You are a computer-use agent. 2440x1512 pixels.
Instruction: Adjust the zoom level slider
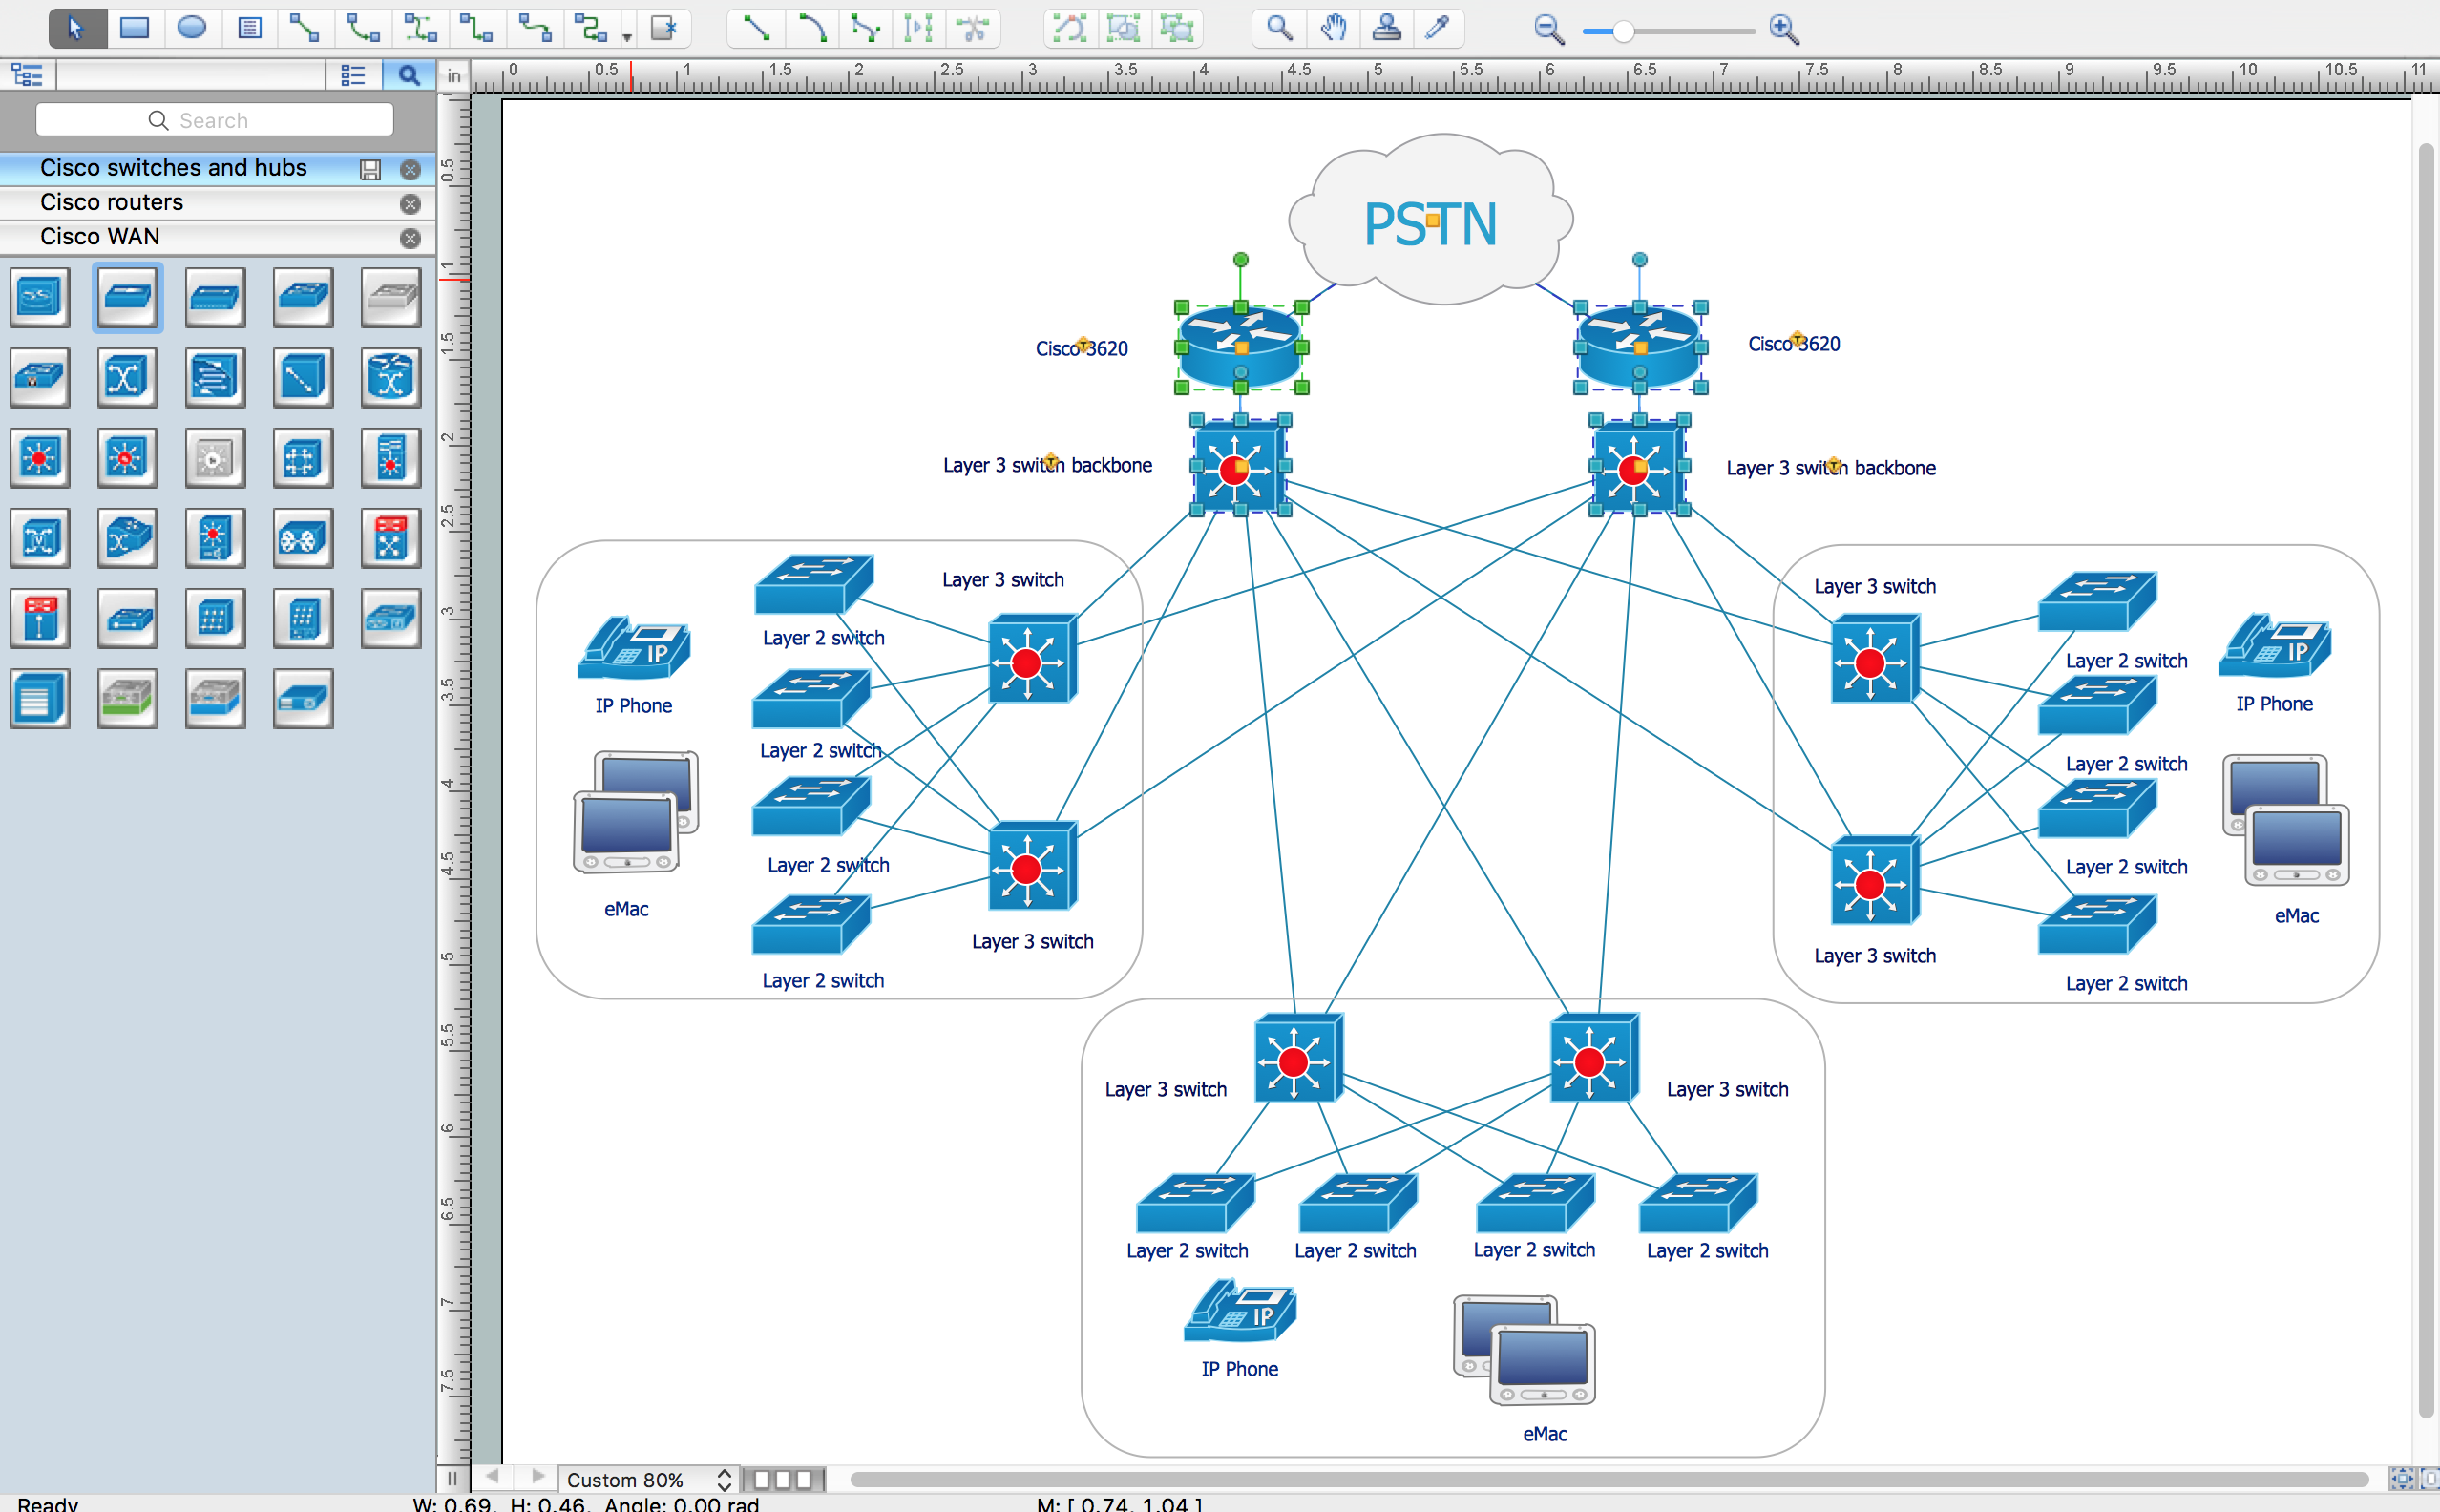point(1668,32)
